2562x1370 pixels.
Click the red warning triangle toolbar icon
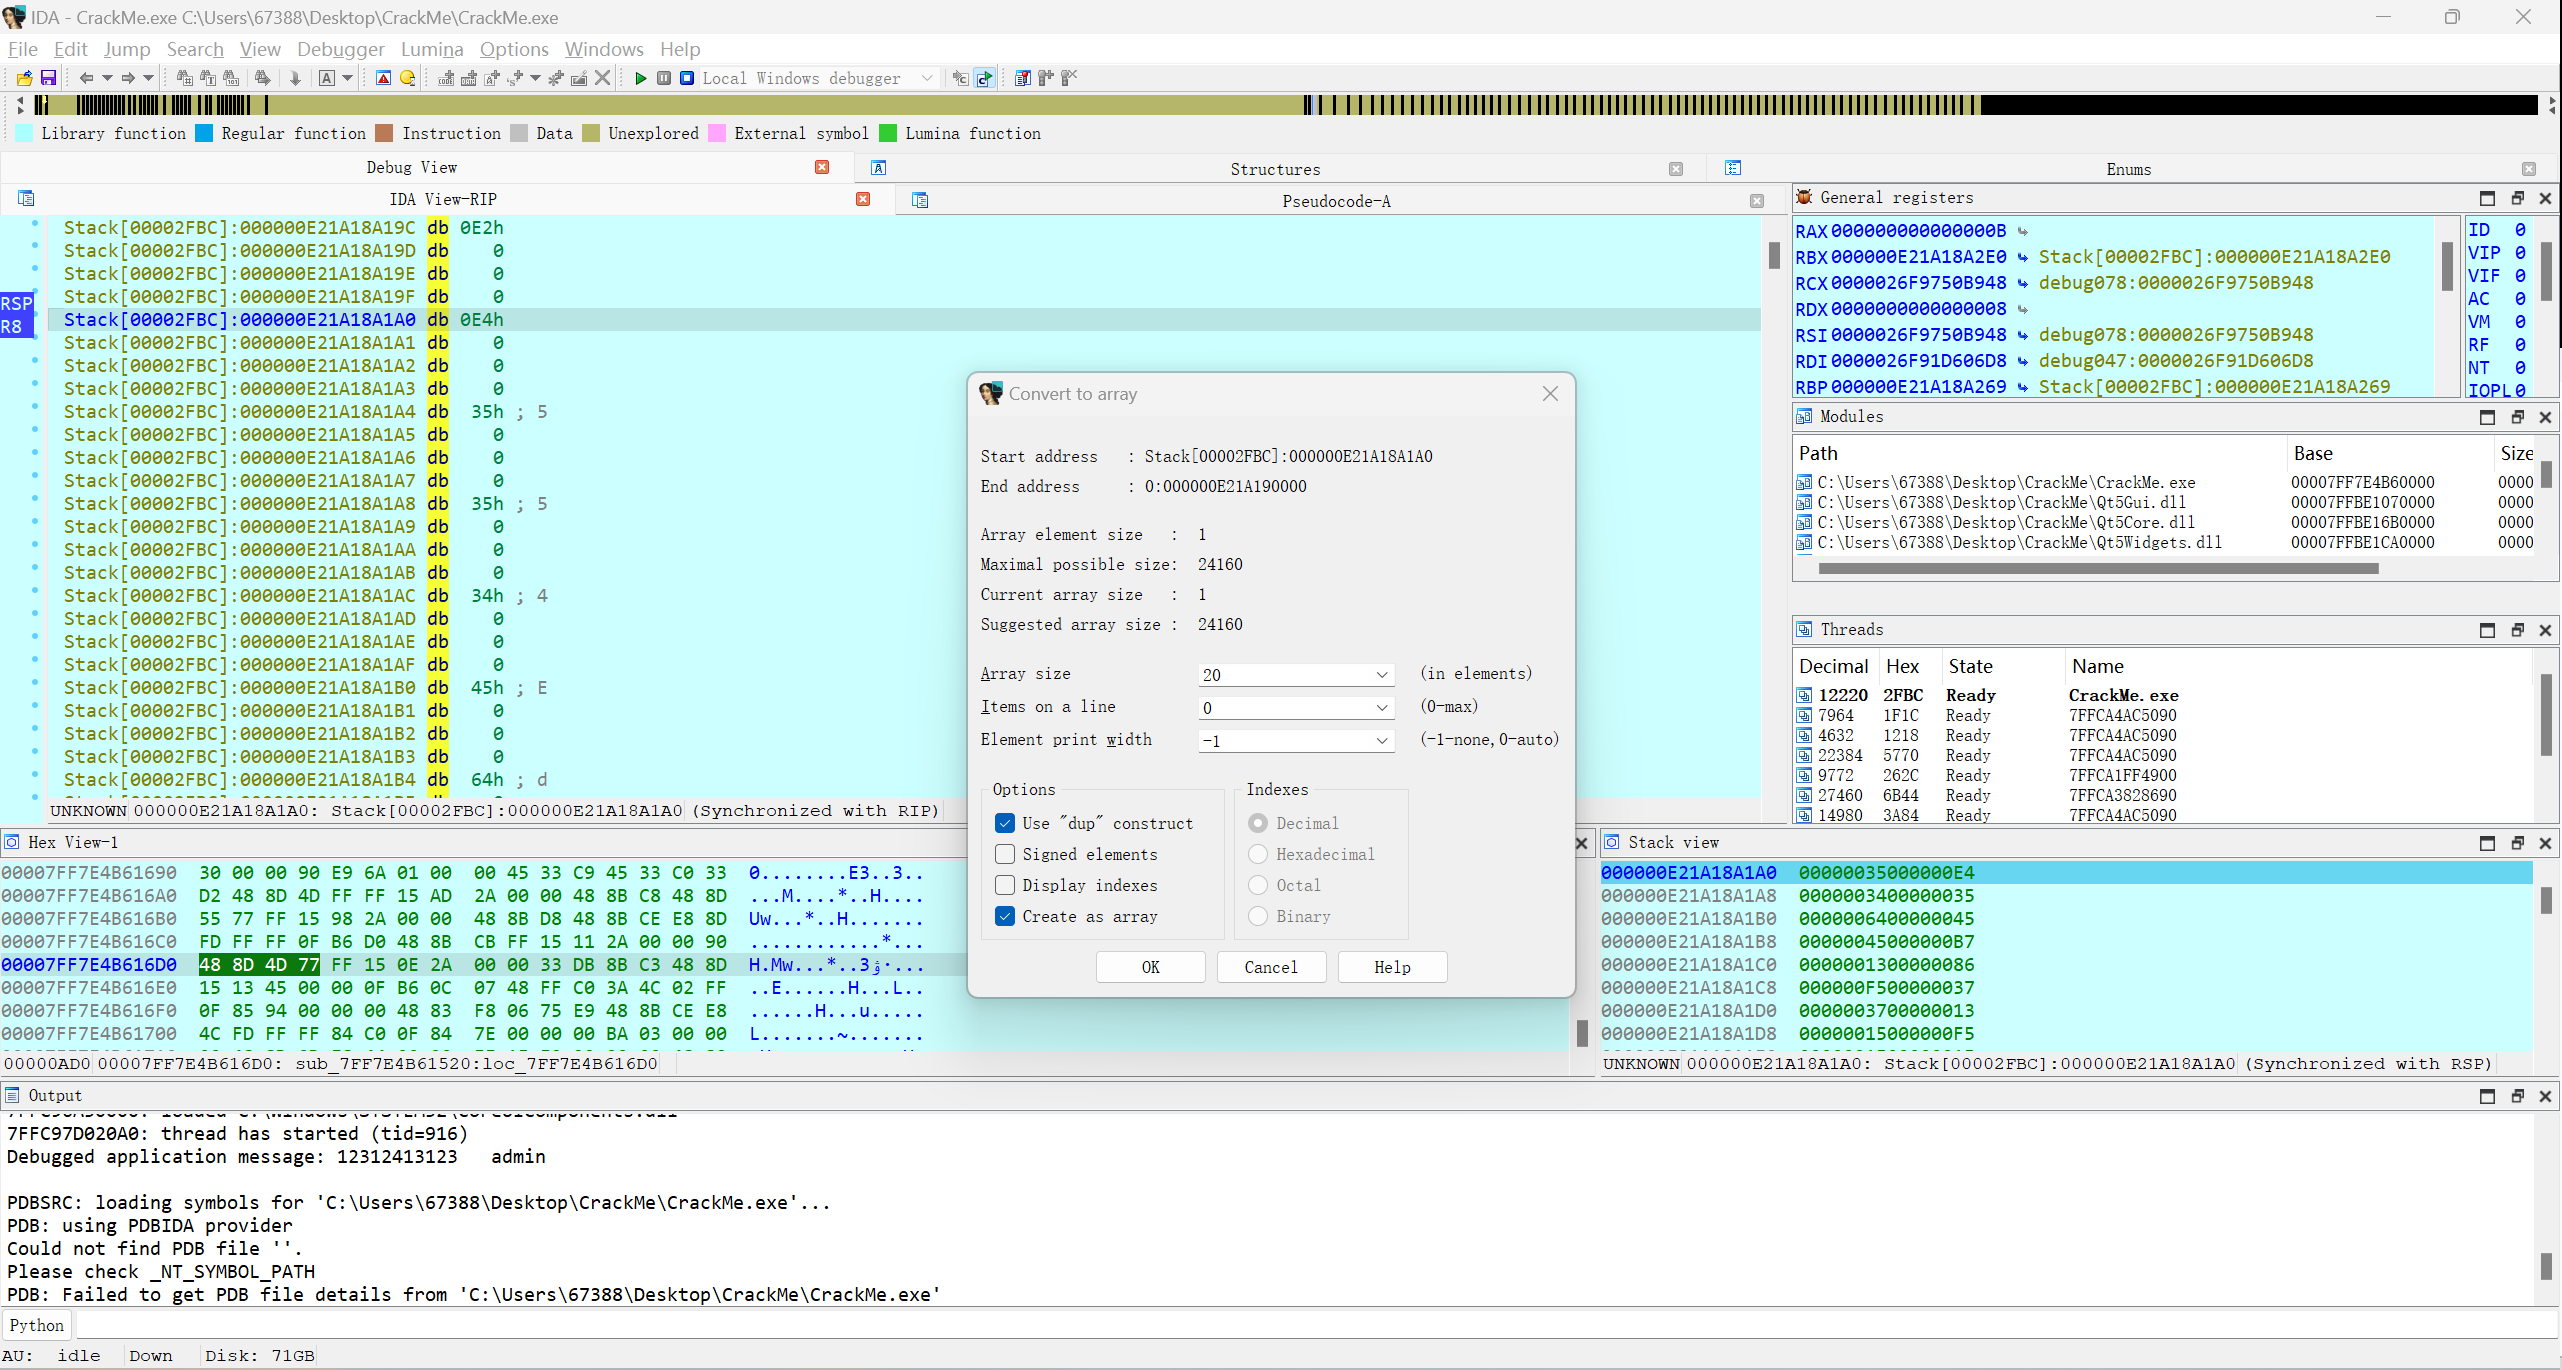pos(383,78)
